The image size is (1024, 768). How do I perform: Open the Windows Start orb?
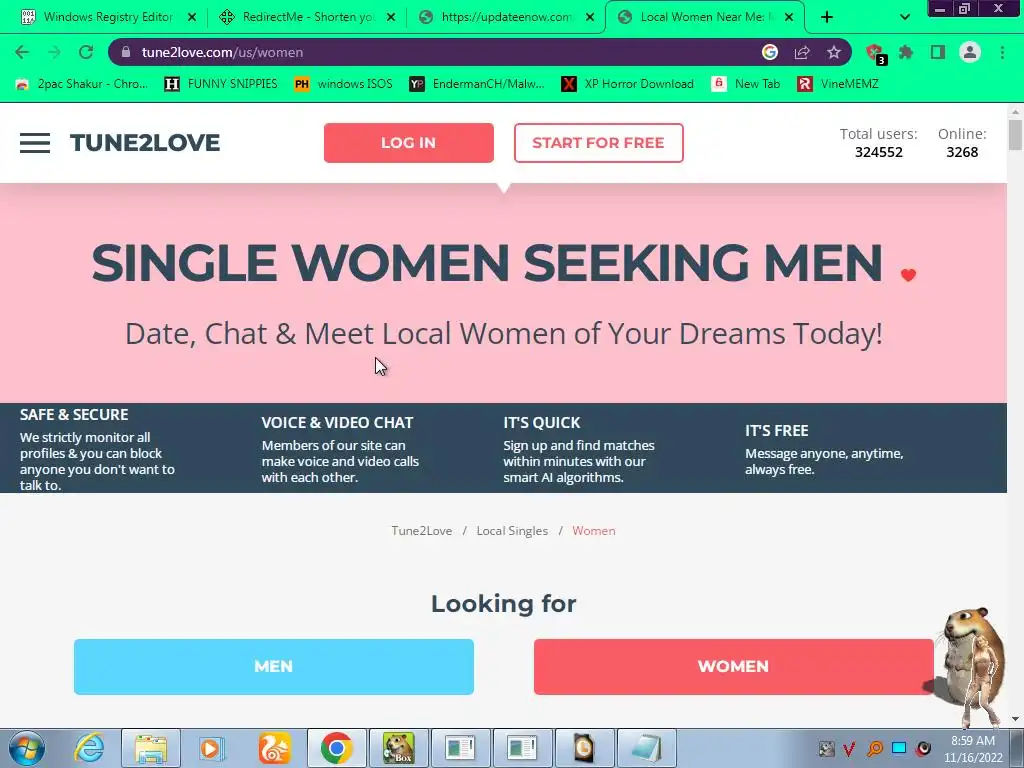pyautogui.click(x=26, y=748)
